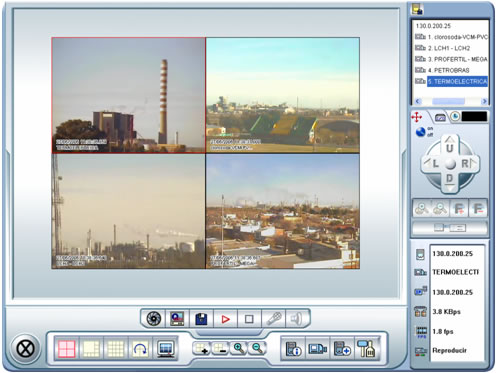
Task: Open the PTZ control tab with red arrows
Action: pyautogui.click(x=417, y=117)
